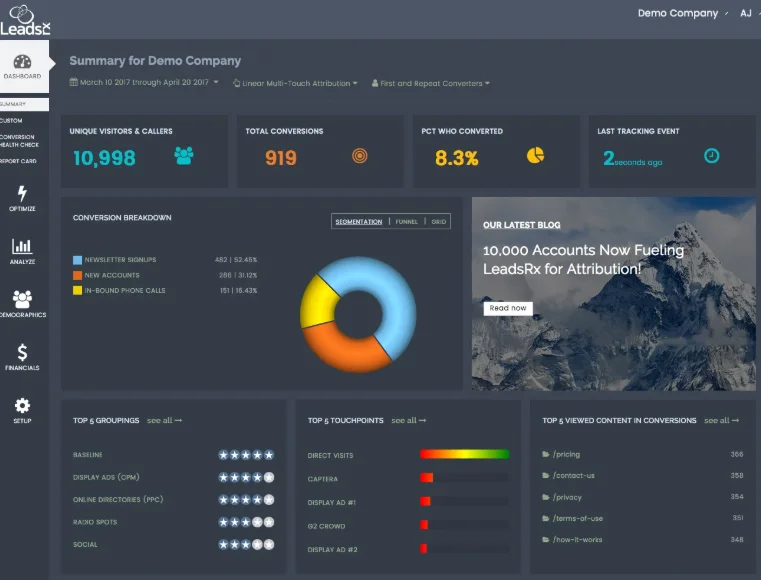The height and width of the screenshot is (580, 761).
Task: Open the /pricing content row
Action: pyautogui.click(x=566, y=454)
